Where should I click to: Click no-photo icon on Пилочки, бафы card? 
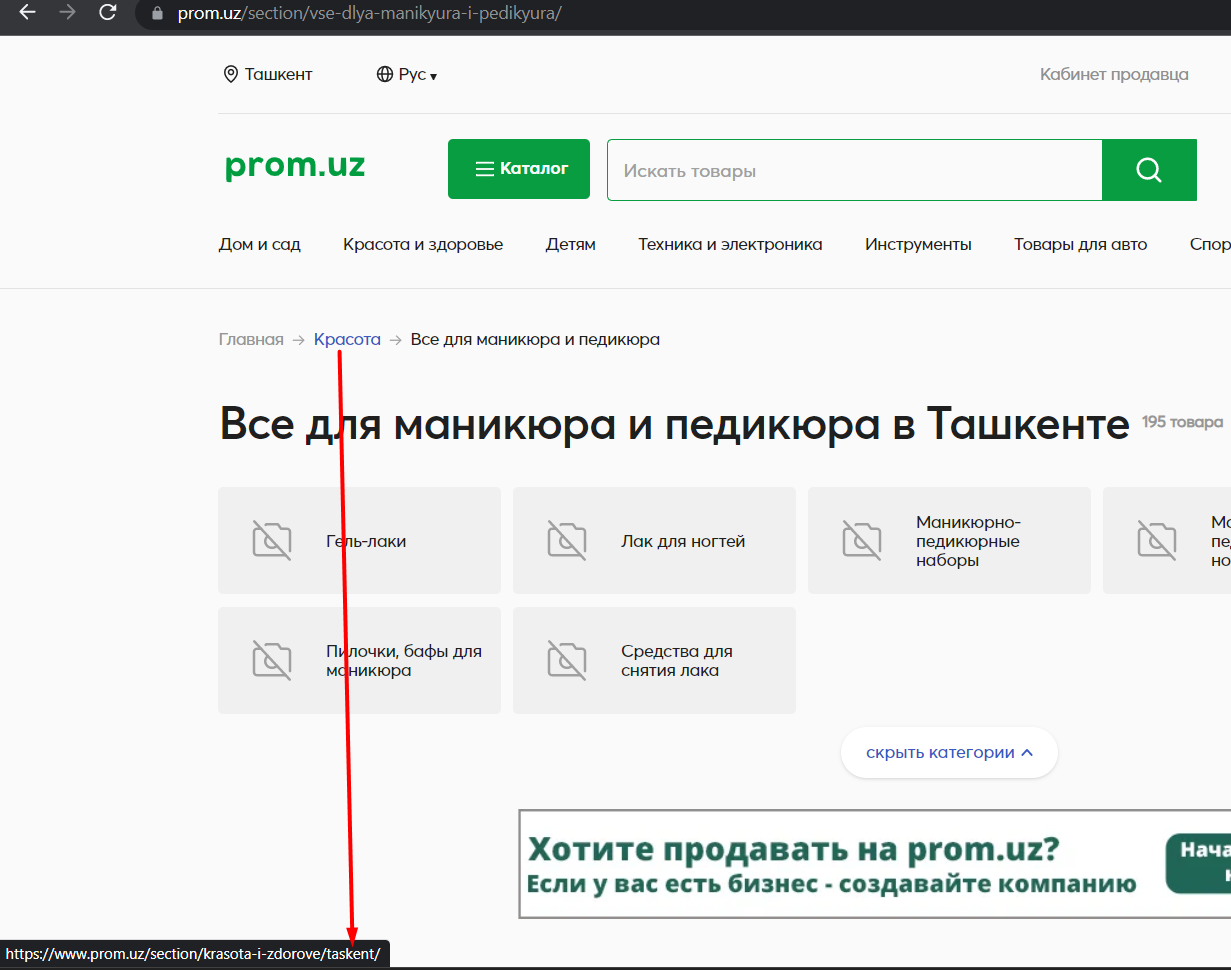pyautogui.click(x=271, y=660)
